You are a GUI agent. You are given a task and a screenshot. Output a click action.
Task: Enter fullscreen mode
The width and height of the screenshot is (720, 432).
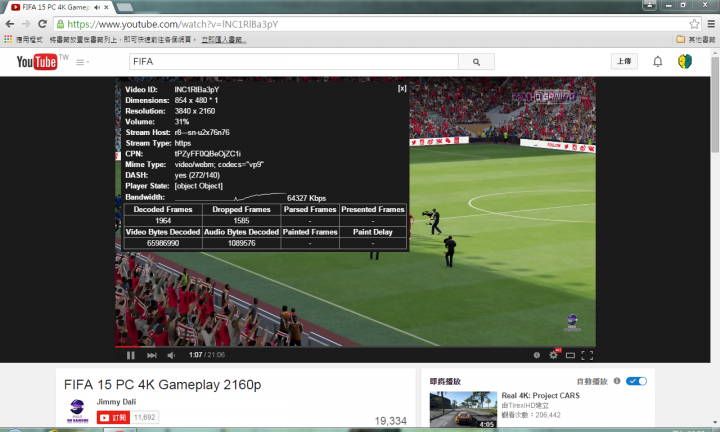click(x=587, y=355)
